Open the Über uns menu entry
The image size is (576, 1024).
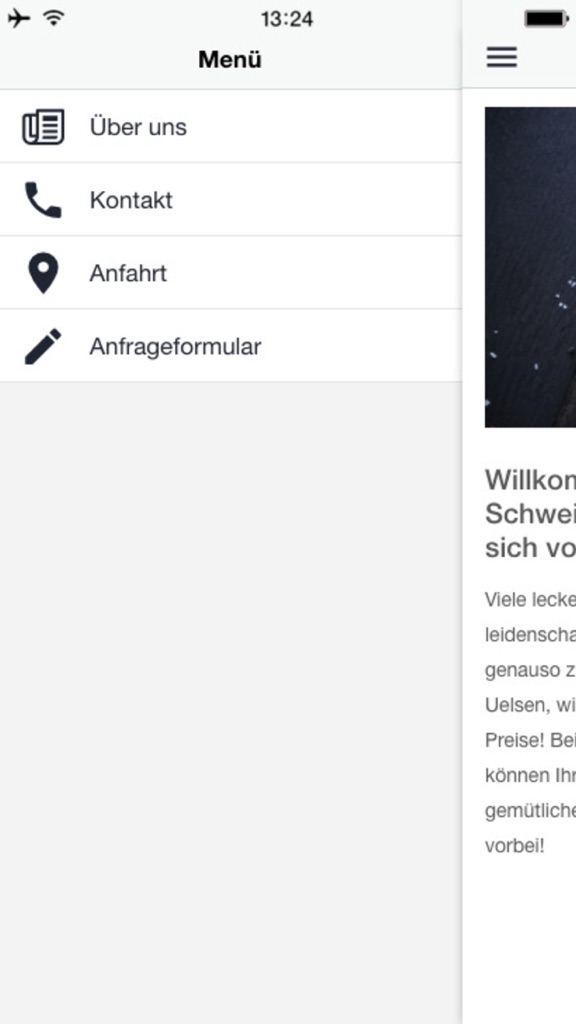pos(231,127)
